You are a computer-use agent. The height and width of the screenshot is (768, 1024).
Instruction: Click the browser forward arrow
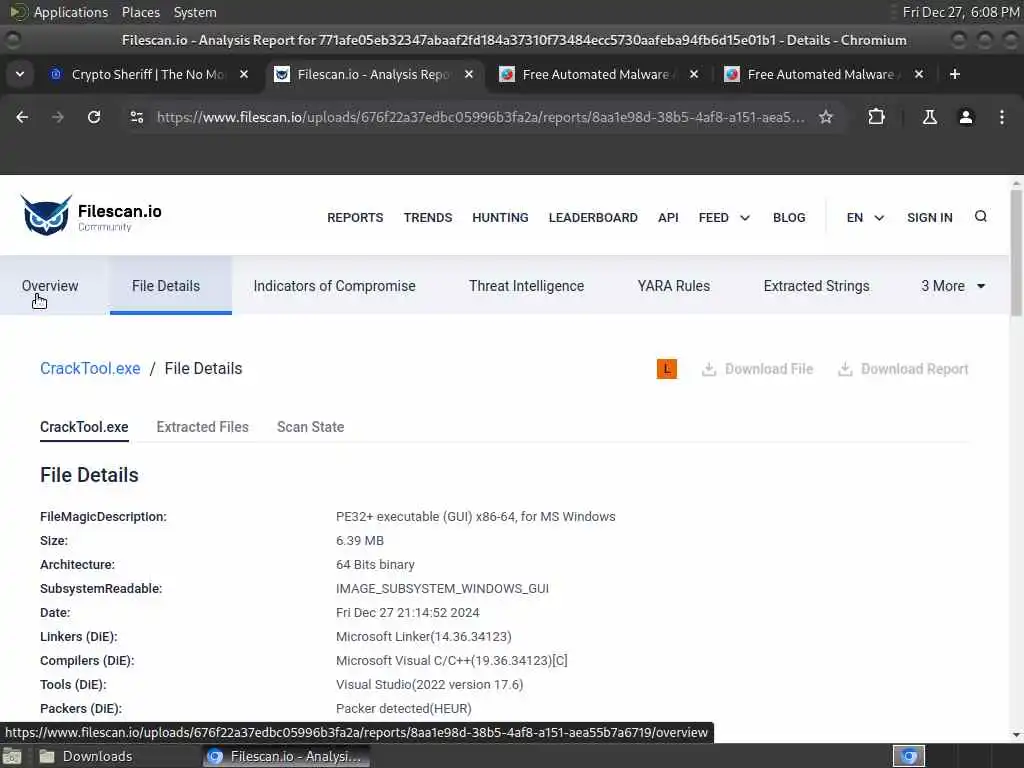(57, 117)
